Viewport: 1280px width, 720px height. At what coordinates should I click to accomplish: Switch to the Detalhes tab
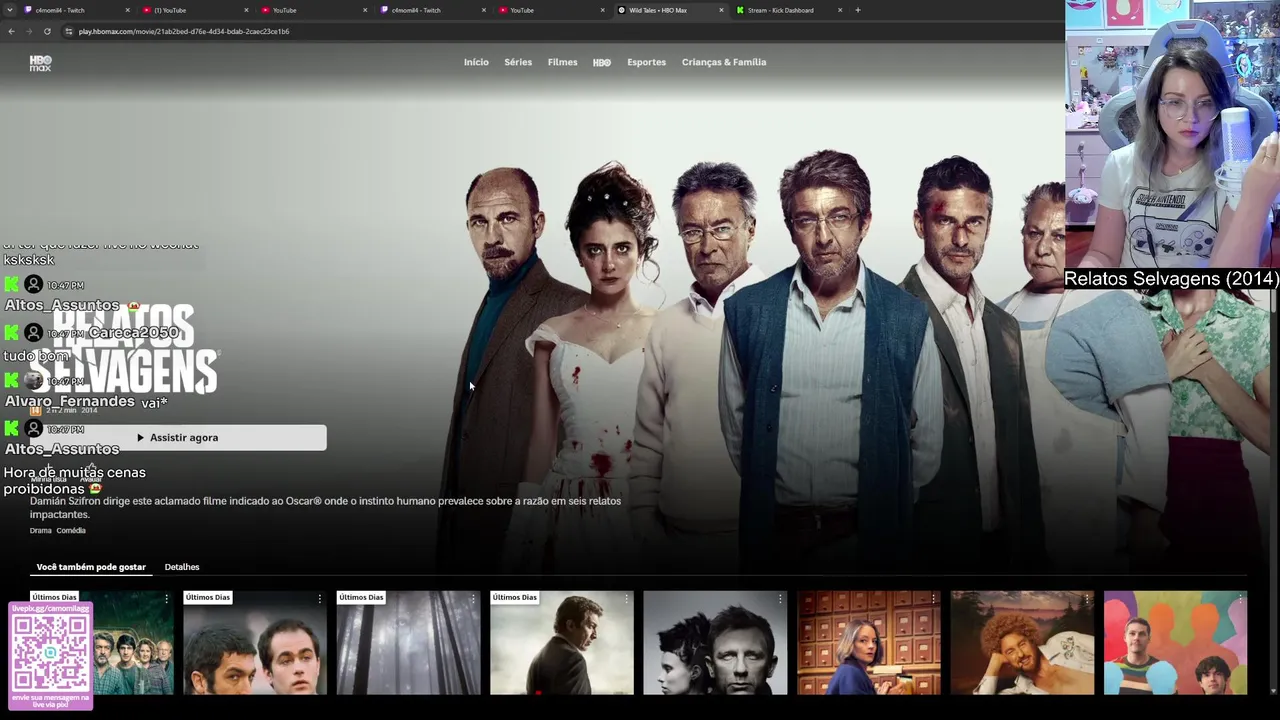[x=182, y=567]
